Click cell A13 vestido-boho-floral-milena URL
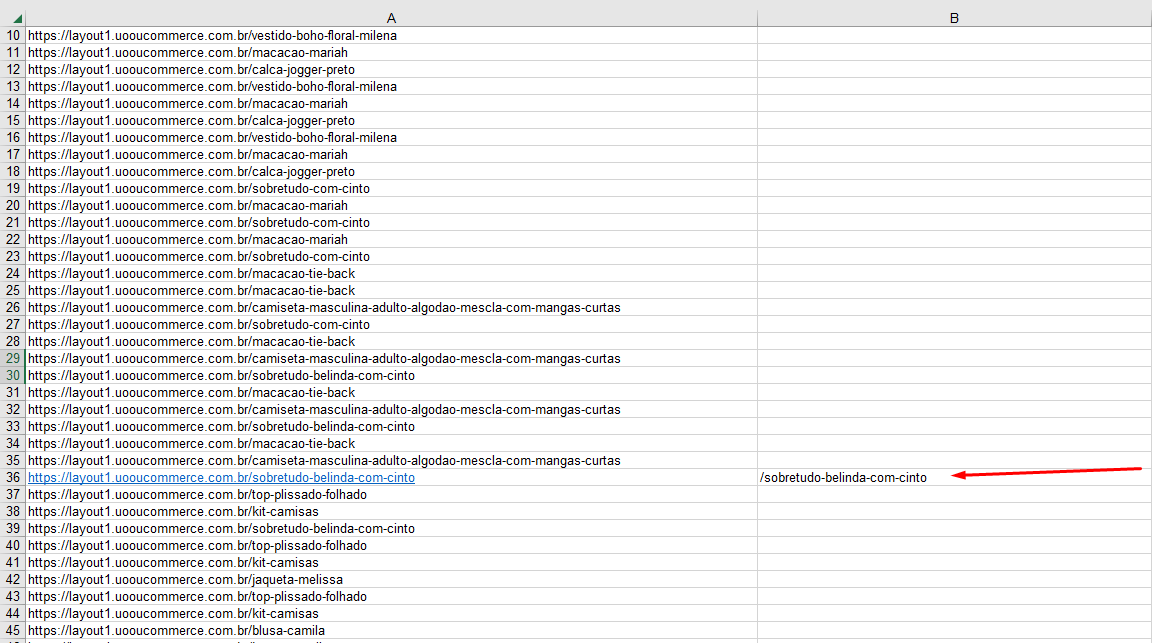 [391, 87]
